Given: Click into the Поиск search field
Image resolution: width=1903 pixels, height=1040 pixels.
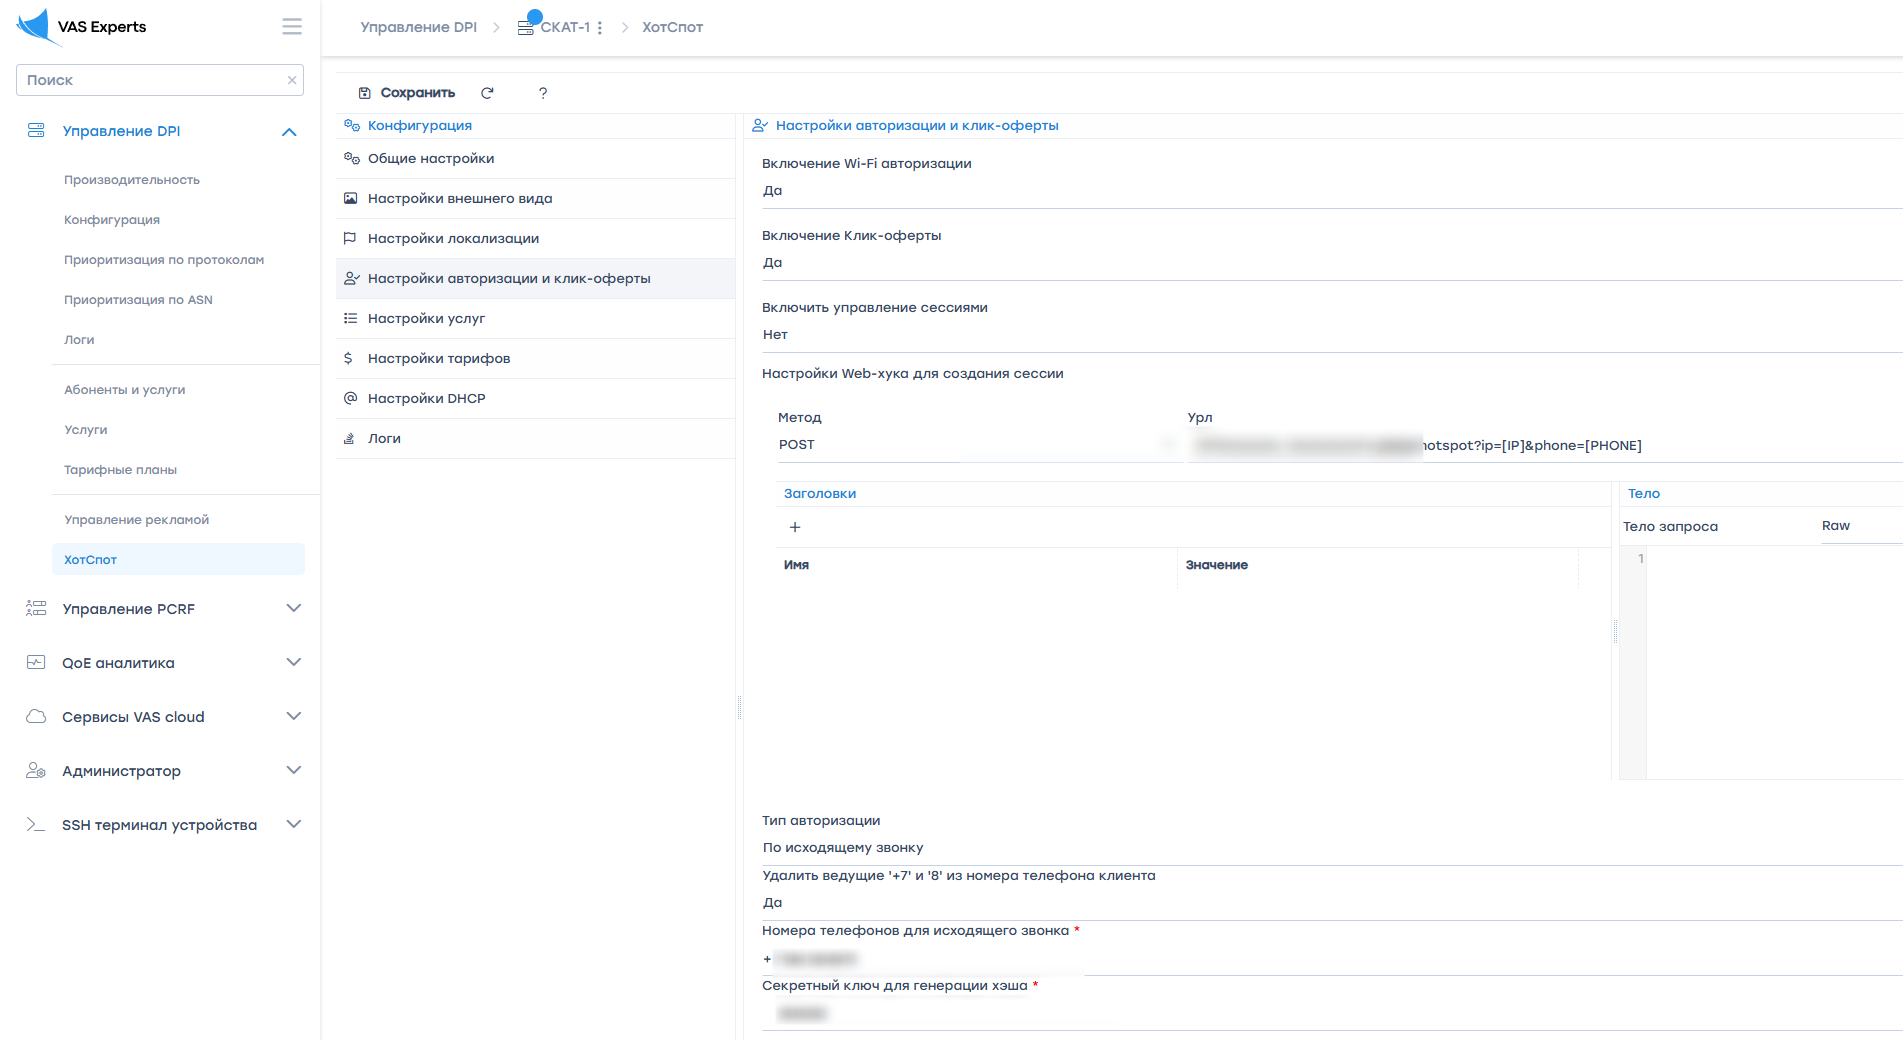Looking at the screenshot, I should [150, 80].
